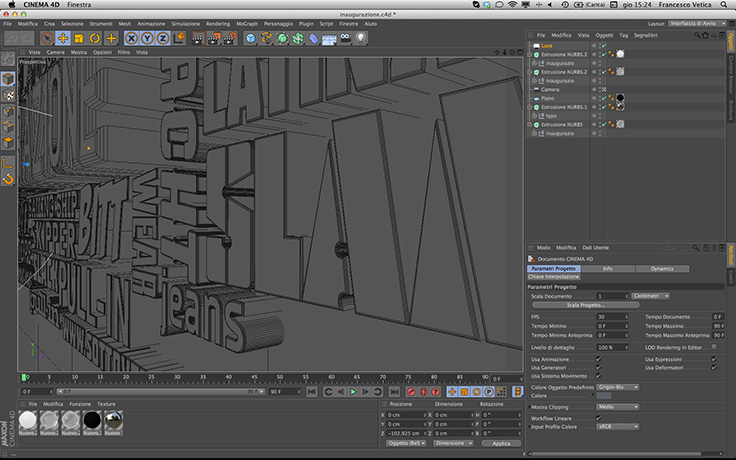Click the coordinate system cube icon

[x=179, y=38]
